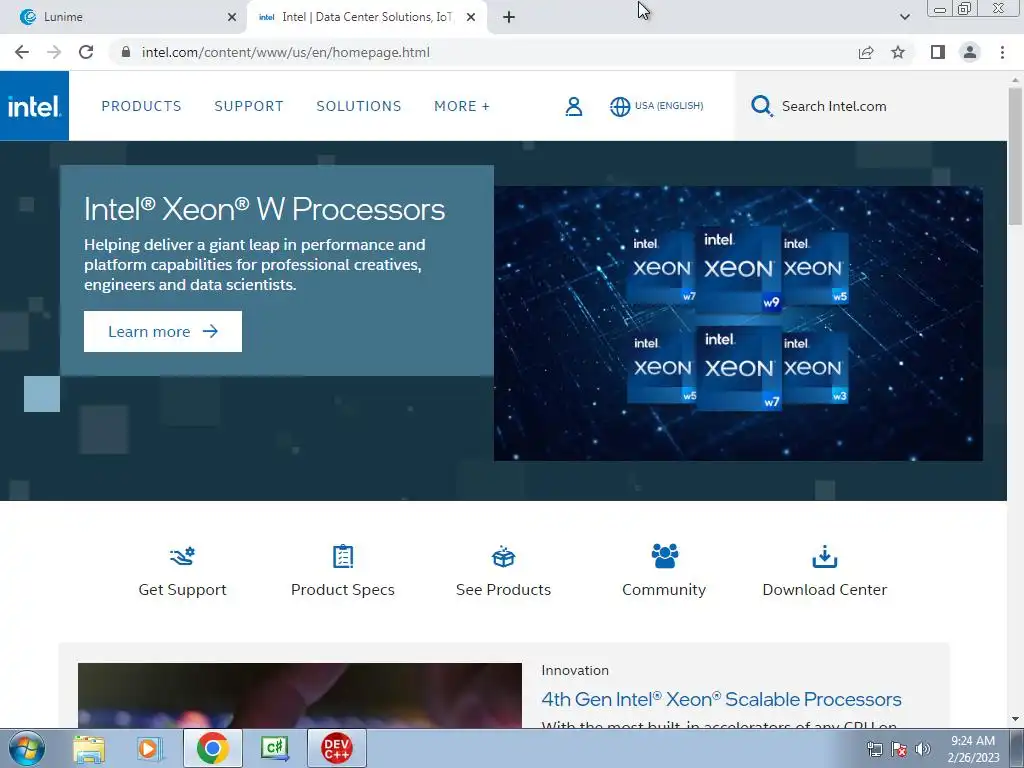This screenshot has width=1024, height=768.
Task: Click Chrome icon in taskbar
Action: (x=212, y=748)
